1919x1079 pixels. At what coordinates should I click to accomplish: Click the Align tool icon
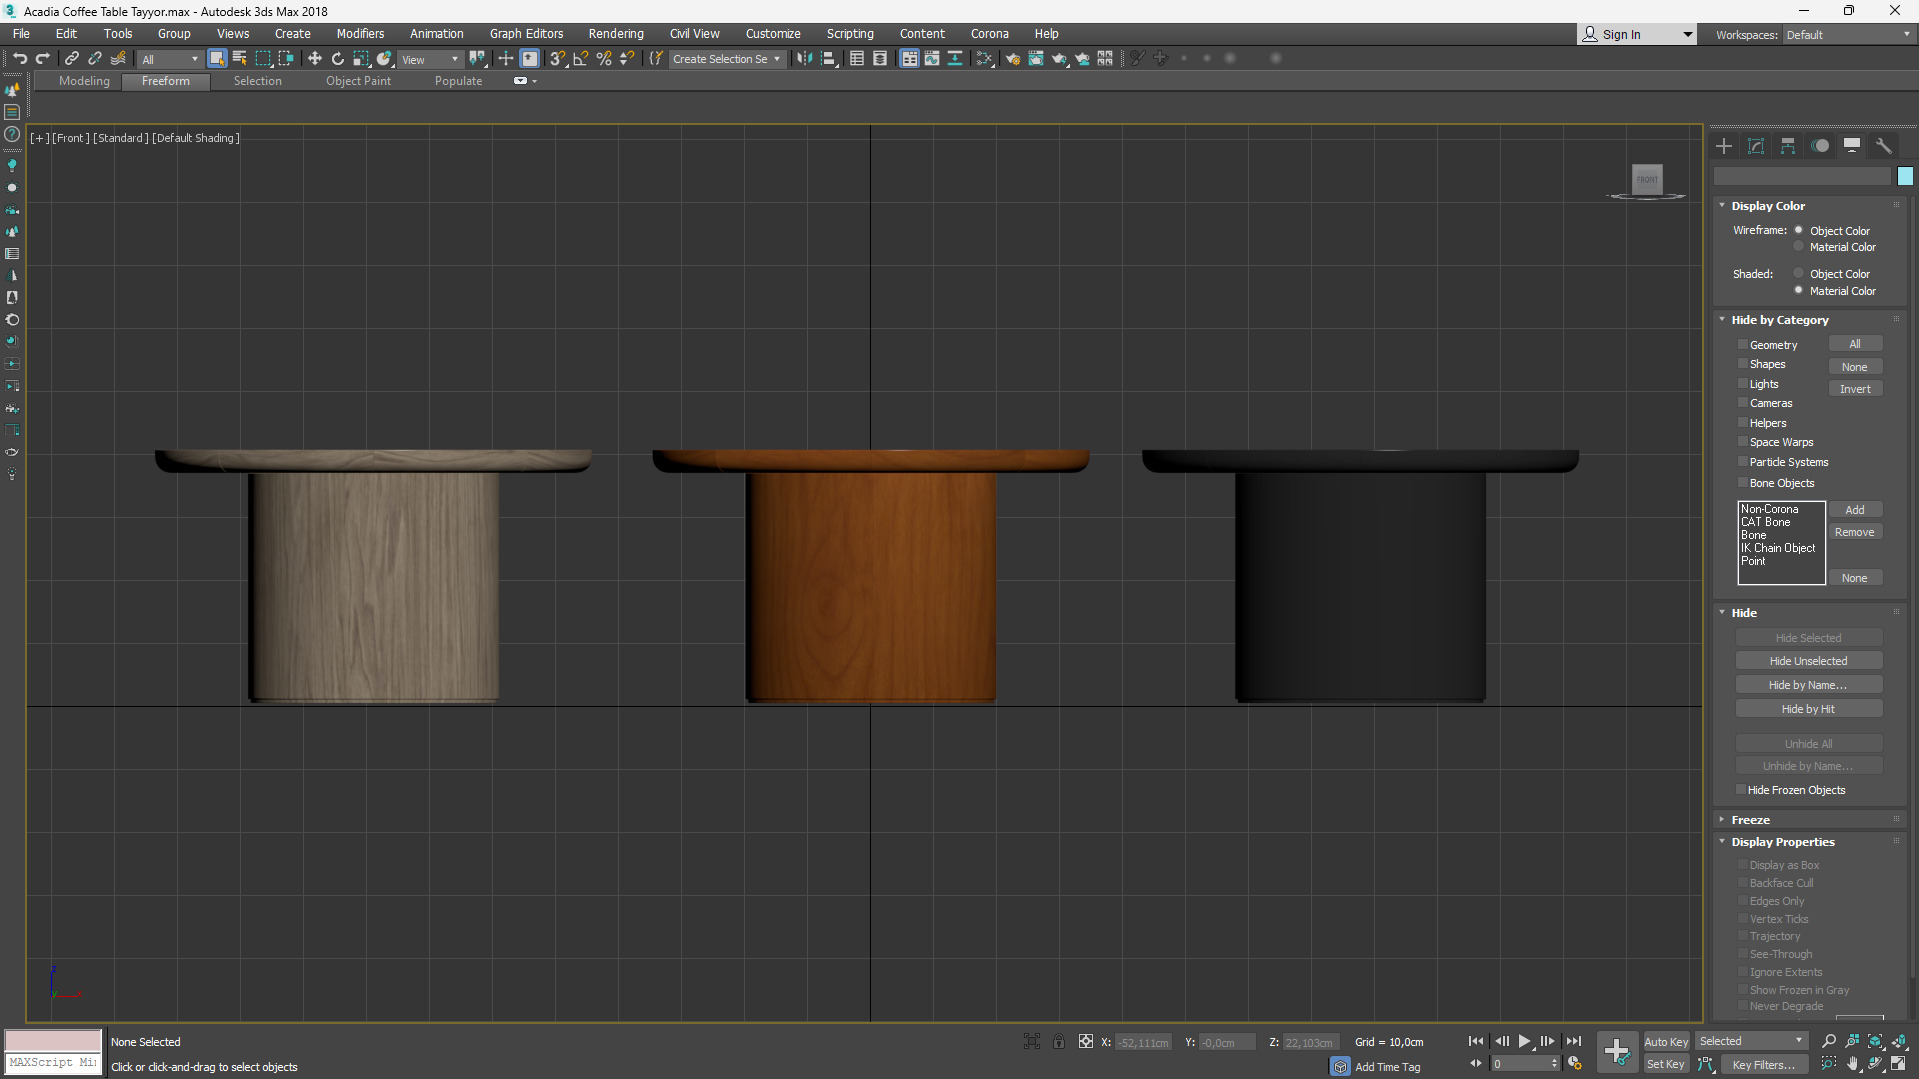[x=829, y=59]
